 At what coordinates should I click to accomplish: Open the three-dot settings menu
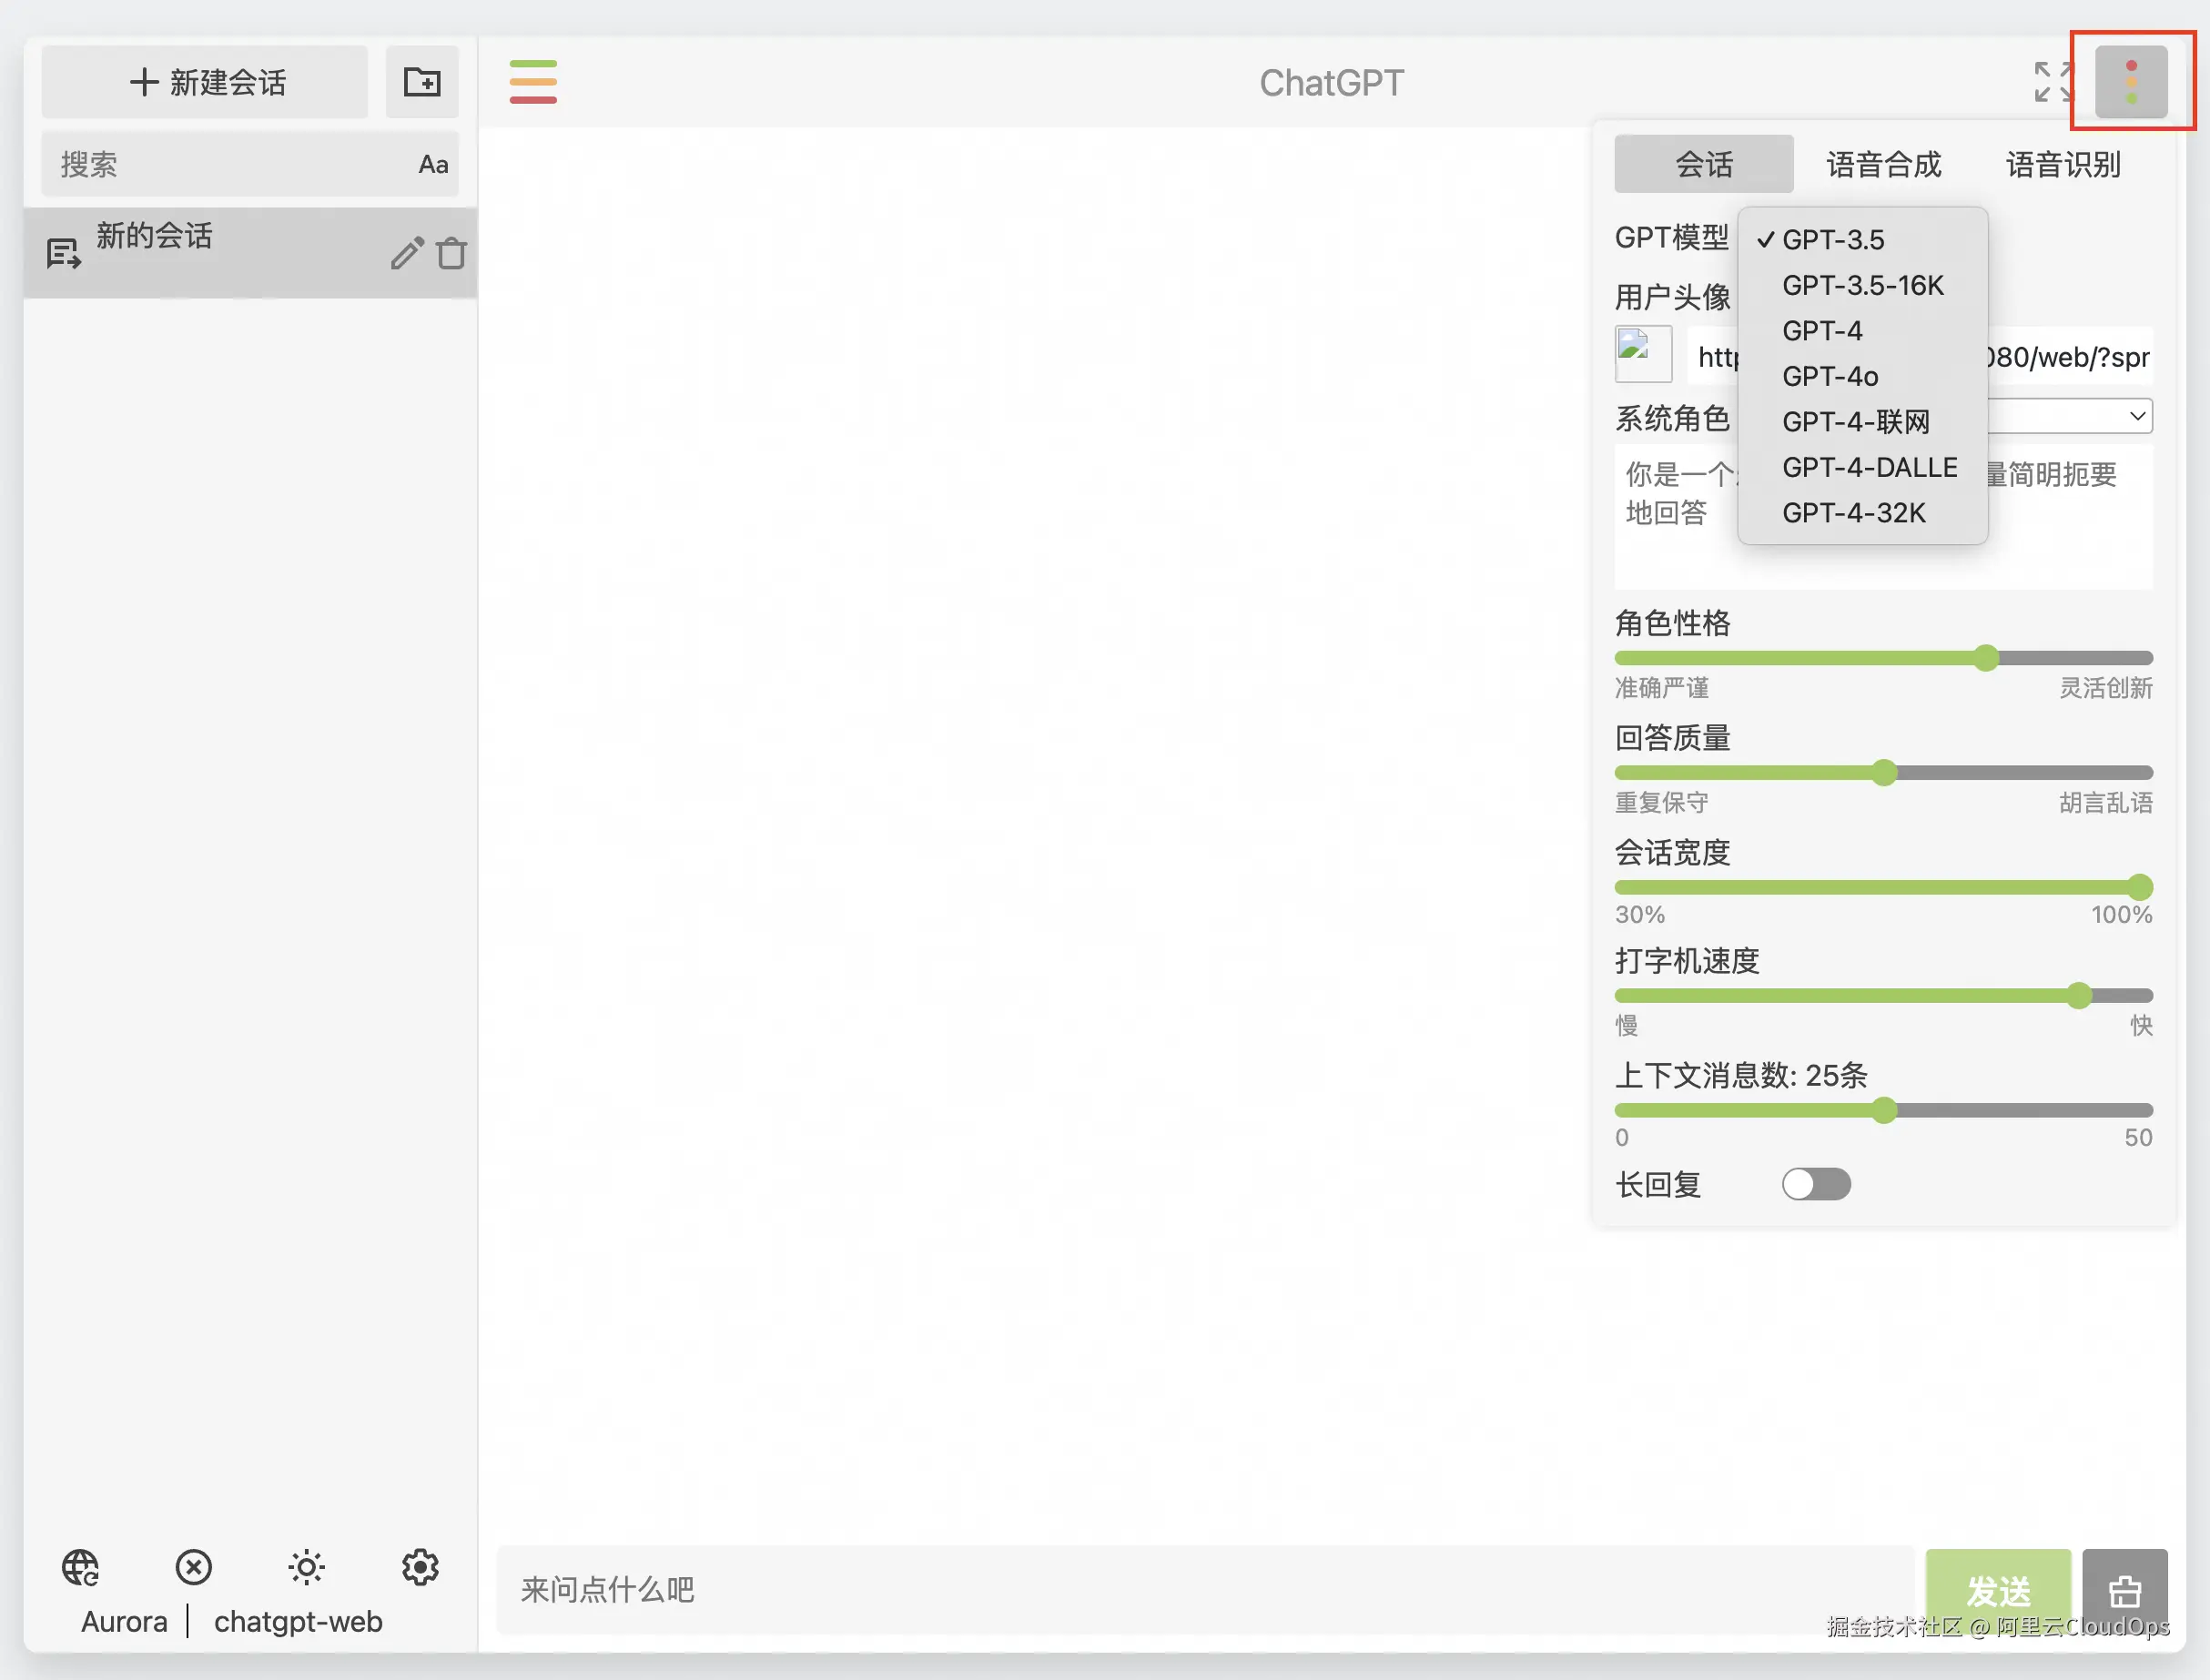[x=2130, y=82]
